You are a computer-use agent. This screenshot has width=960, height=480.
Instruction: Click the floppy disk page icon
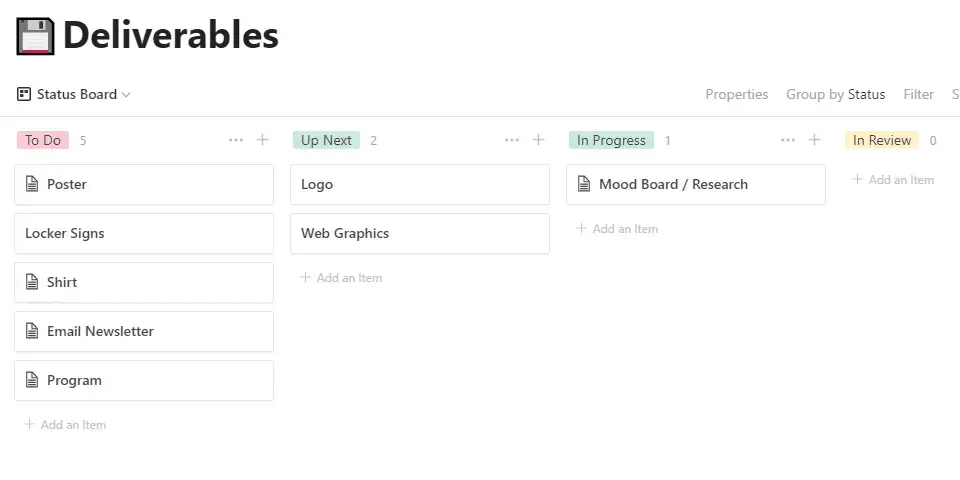(x=35, y=37)
